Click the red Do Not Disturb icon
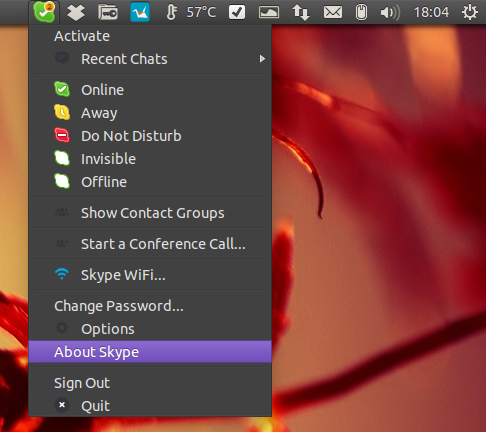Screen dimensions: 486x432 (x=62, y=135)
